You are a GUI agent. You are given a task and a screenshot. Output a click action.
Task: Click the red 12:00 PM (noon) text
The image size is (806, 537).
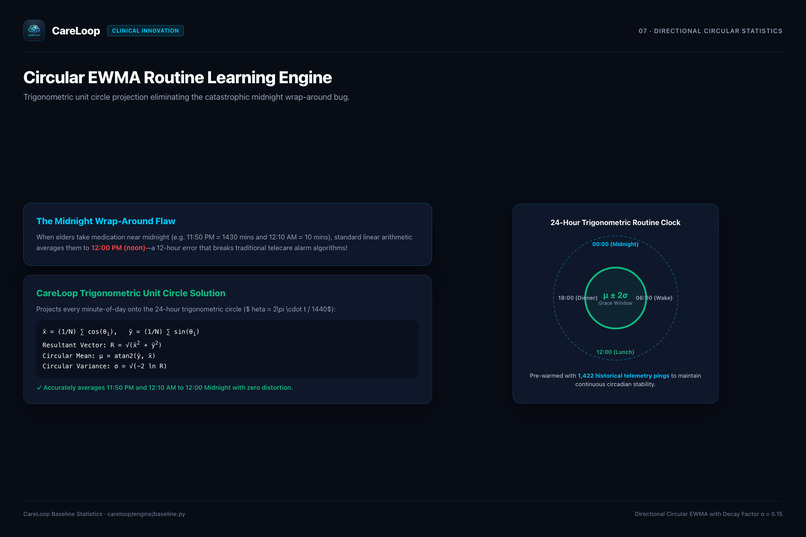tap(118, 248)
